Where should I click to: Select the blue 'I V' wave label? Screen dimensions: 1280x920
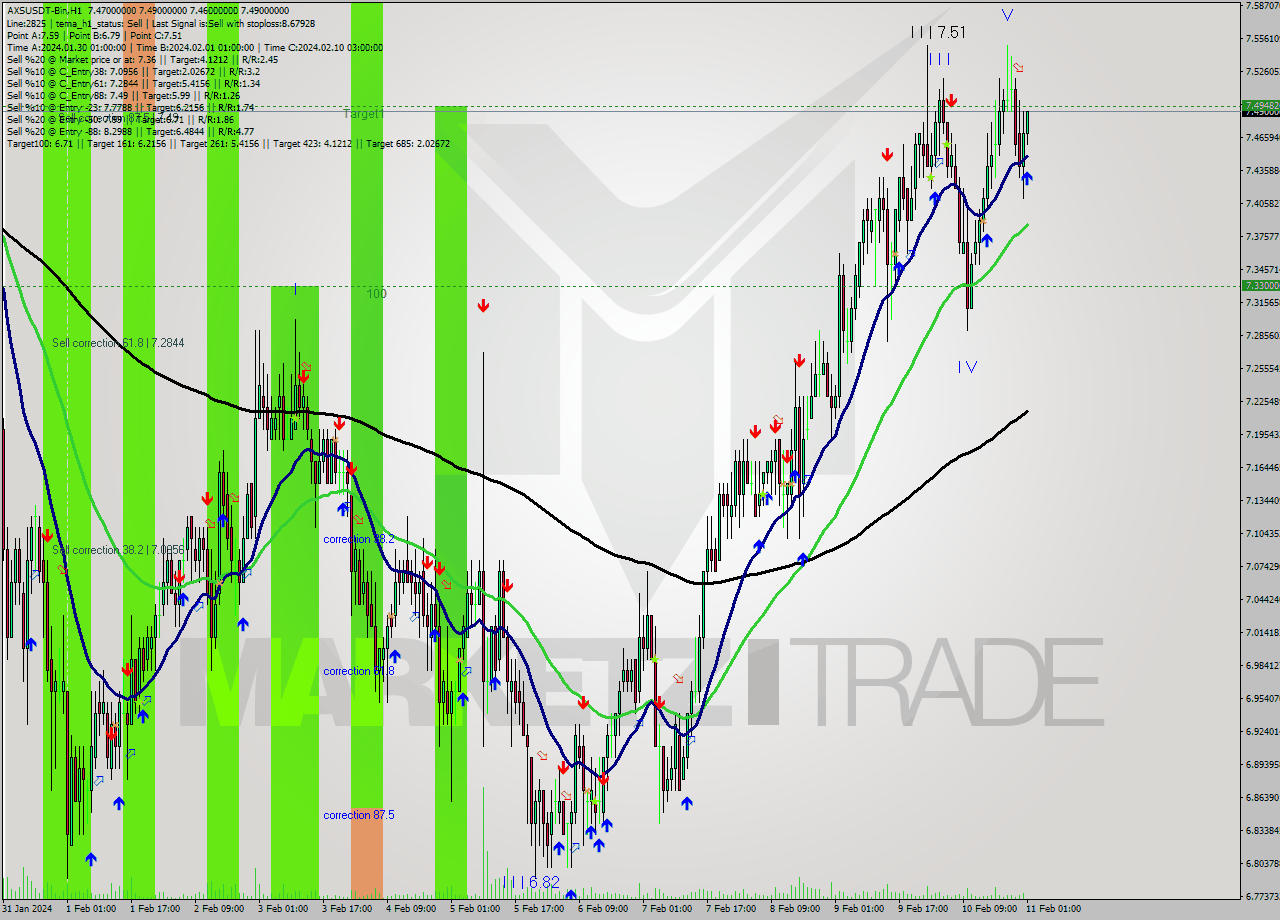tap(967, 367)
